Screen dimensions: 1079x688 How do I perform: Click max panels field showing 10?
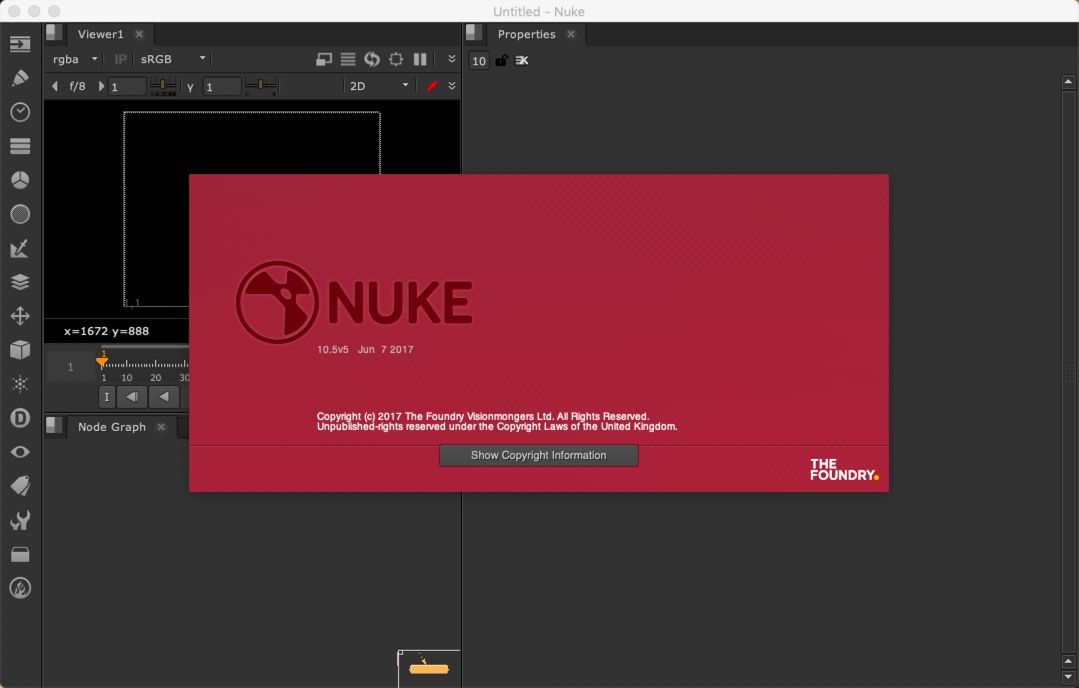click(479, 61)
